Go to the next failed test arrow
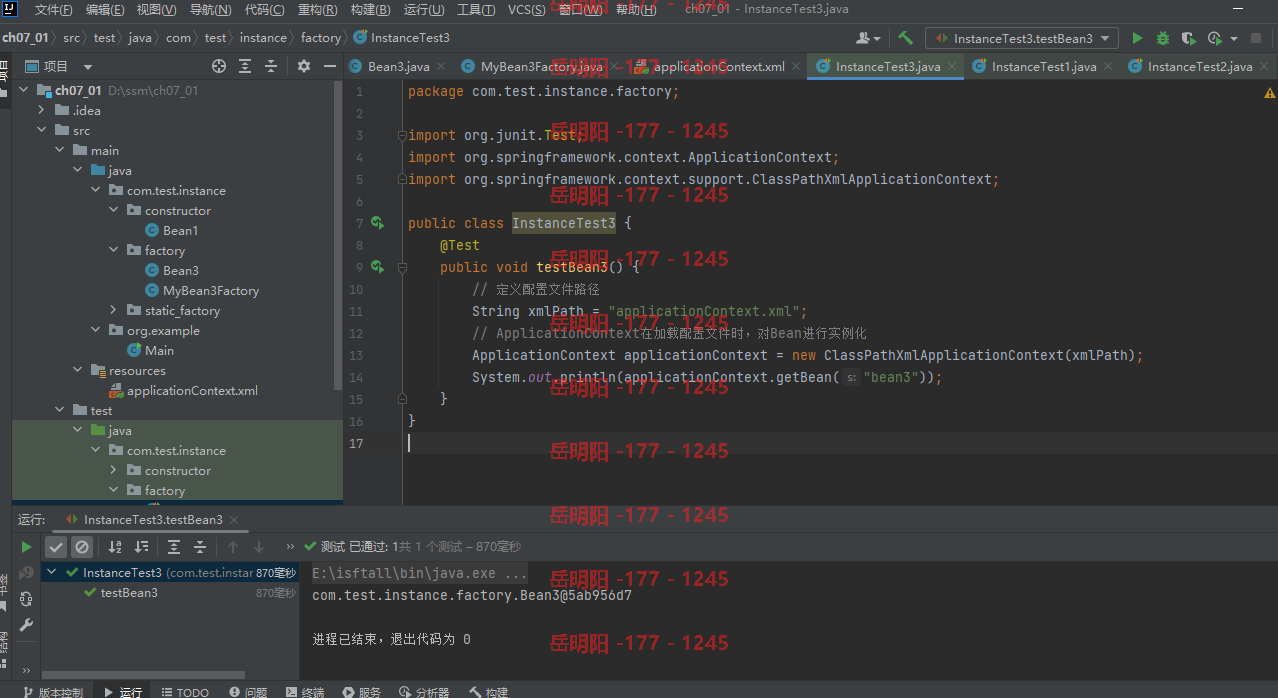The image size is (1278, 698). pos(259,547)
